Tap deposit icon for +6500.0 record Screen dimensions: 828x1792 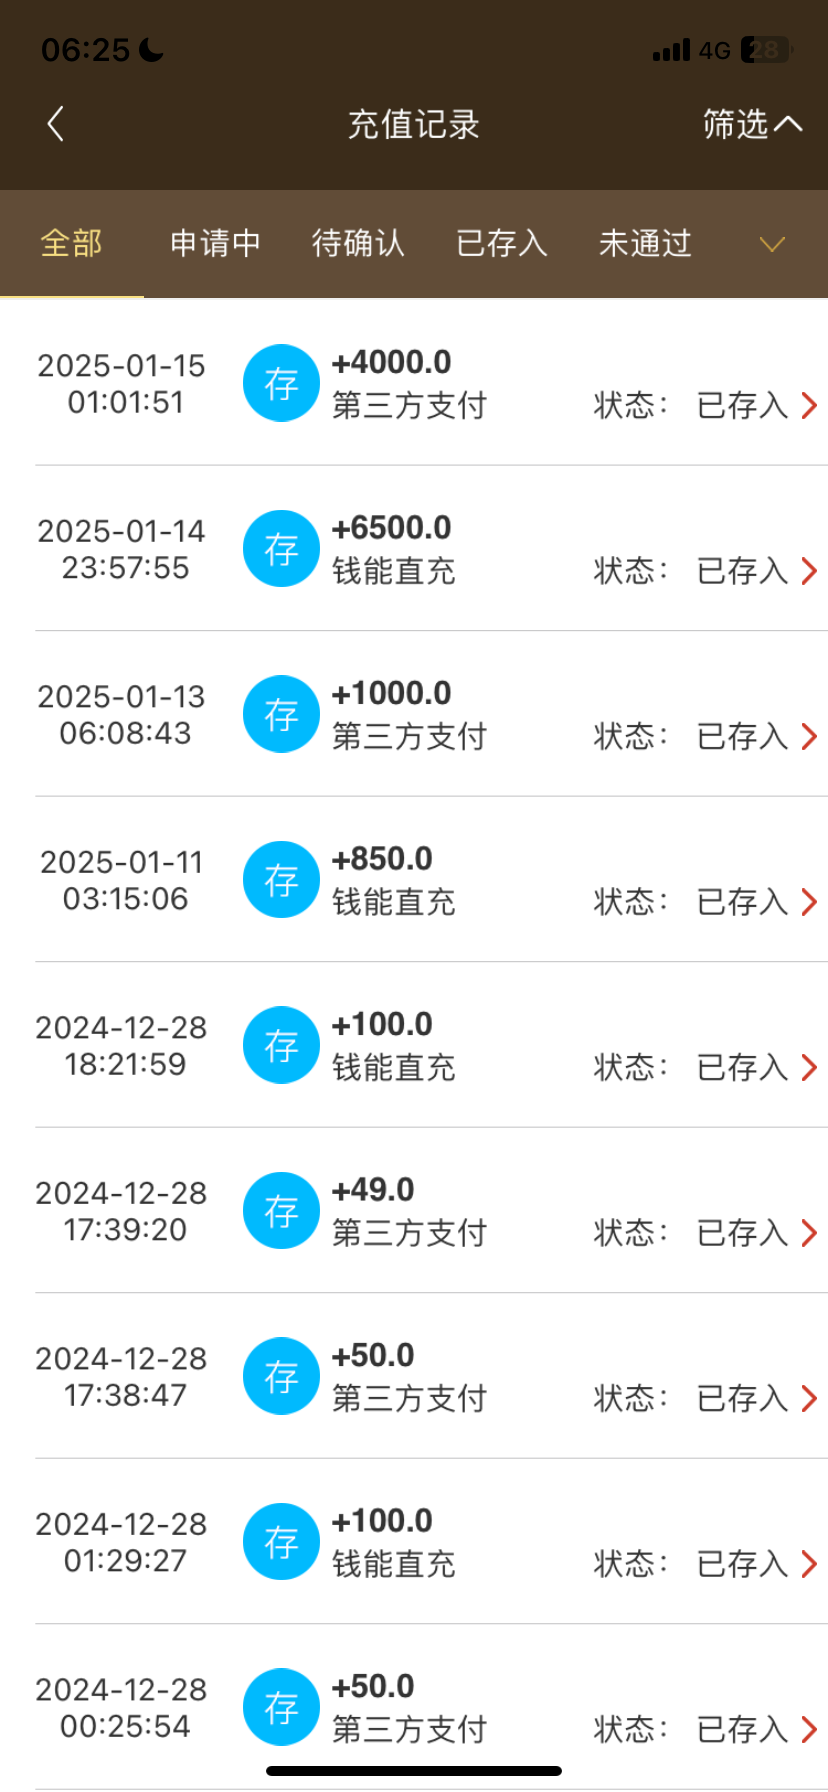click(x=281, y=549)
